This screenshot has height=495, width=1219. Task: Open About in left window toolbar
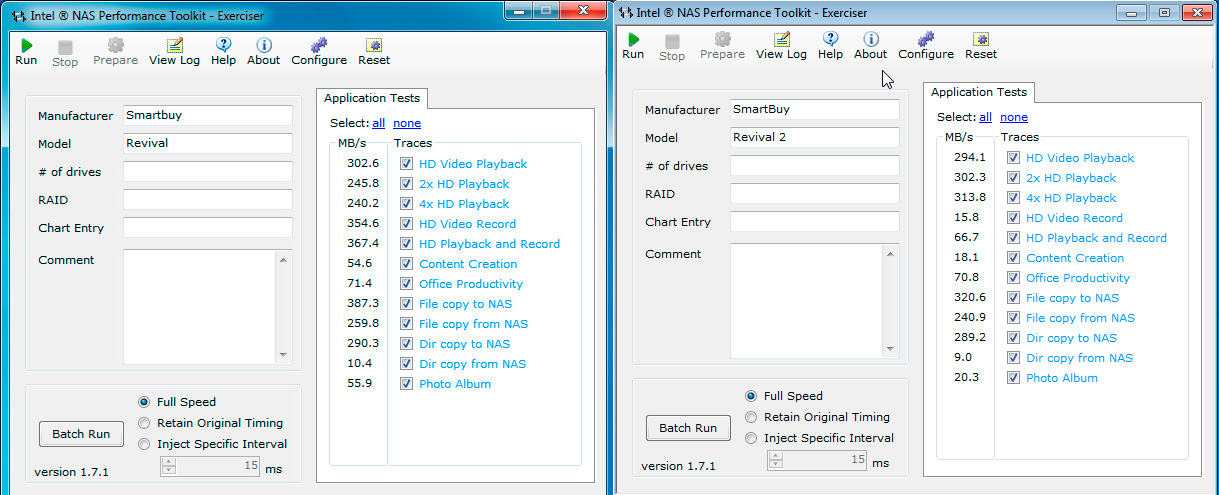coord(264,52)
